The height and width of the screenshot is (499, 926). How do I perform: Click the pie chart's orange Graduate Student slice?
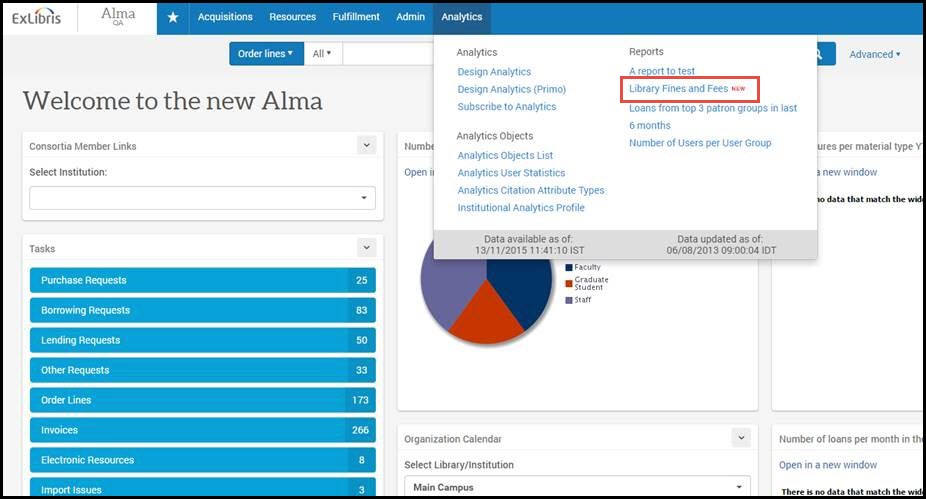(x=486, y=316)
